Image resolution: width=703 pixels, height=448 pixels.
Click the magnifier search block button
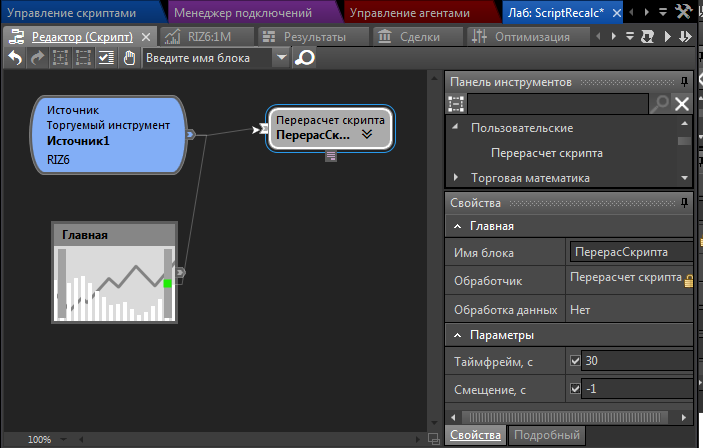[x=304, y=58]
